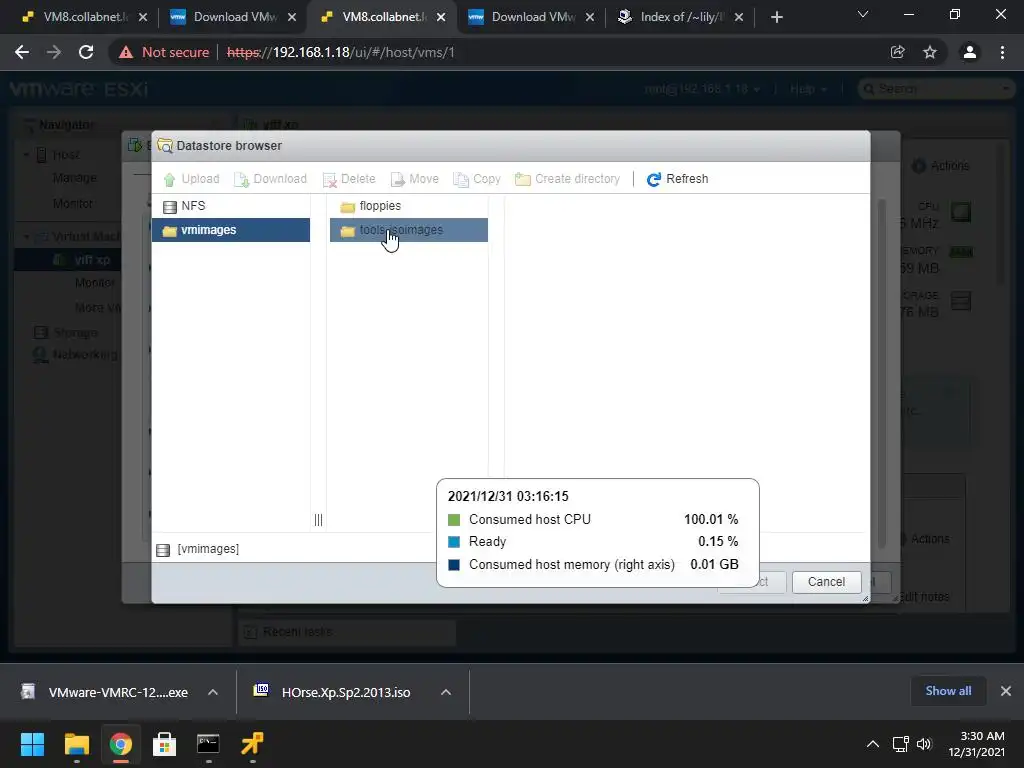Open a new browser tab
1024x768 pixels.
(776, 17)
